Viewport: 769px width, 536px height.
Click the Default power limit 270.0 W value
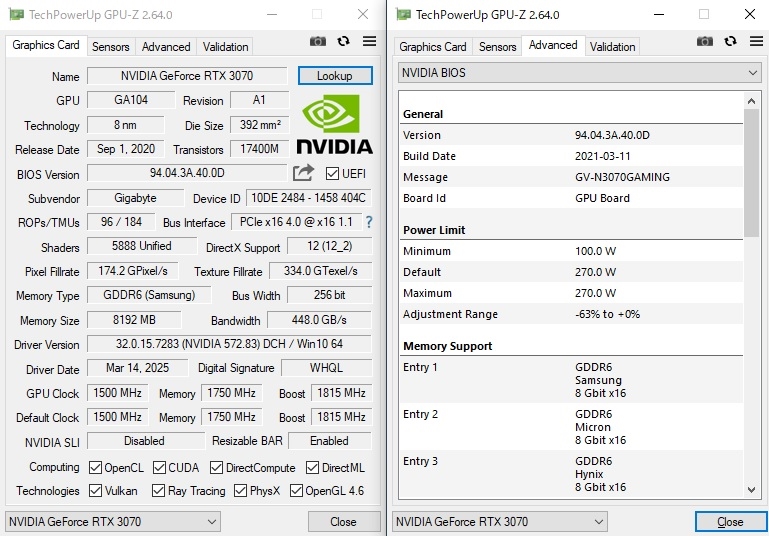click(595, 272)
